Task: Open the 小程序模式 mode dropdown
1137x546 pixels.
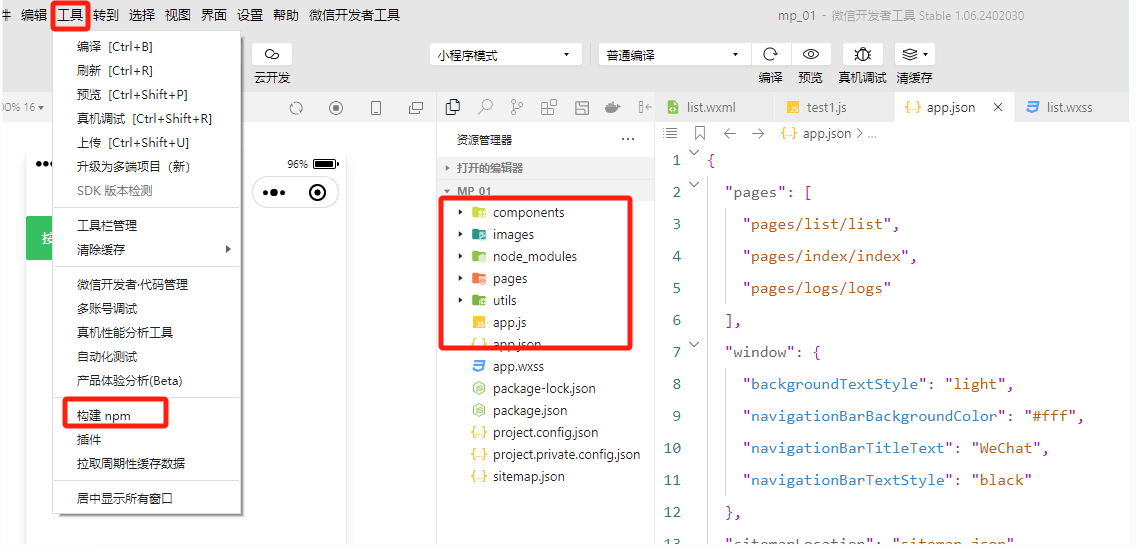Action: 506,54
